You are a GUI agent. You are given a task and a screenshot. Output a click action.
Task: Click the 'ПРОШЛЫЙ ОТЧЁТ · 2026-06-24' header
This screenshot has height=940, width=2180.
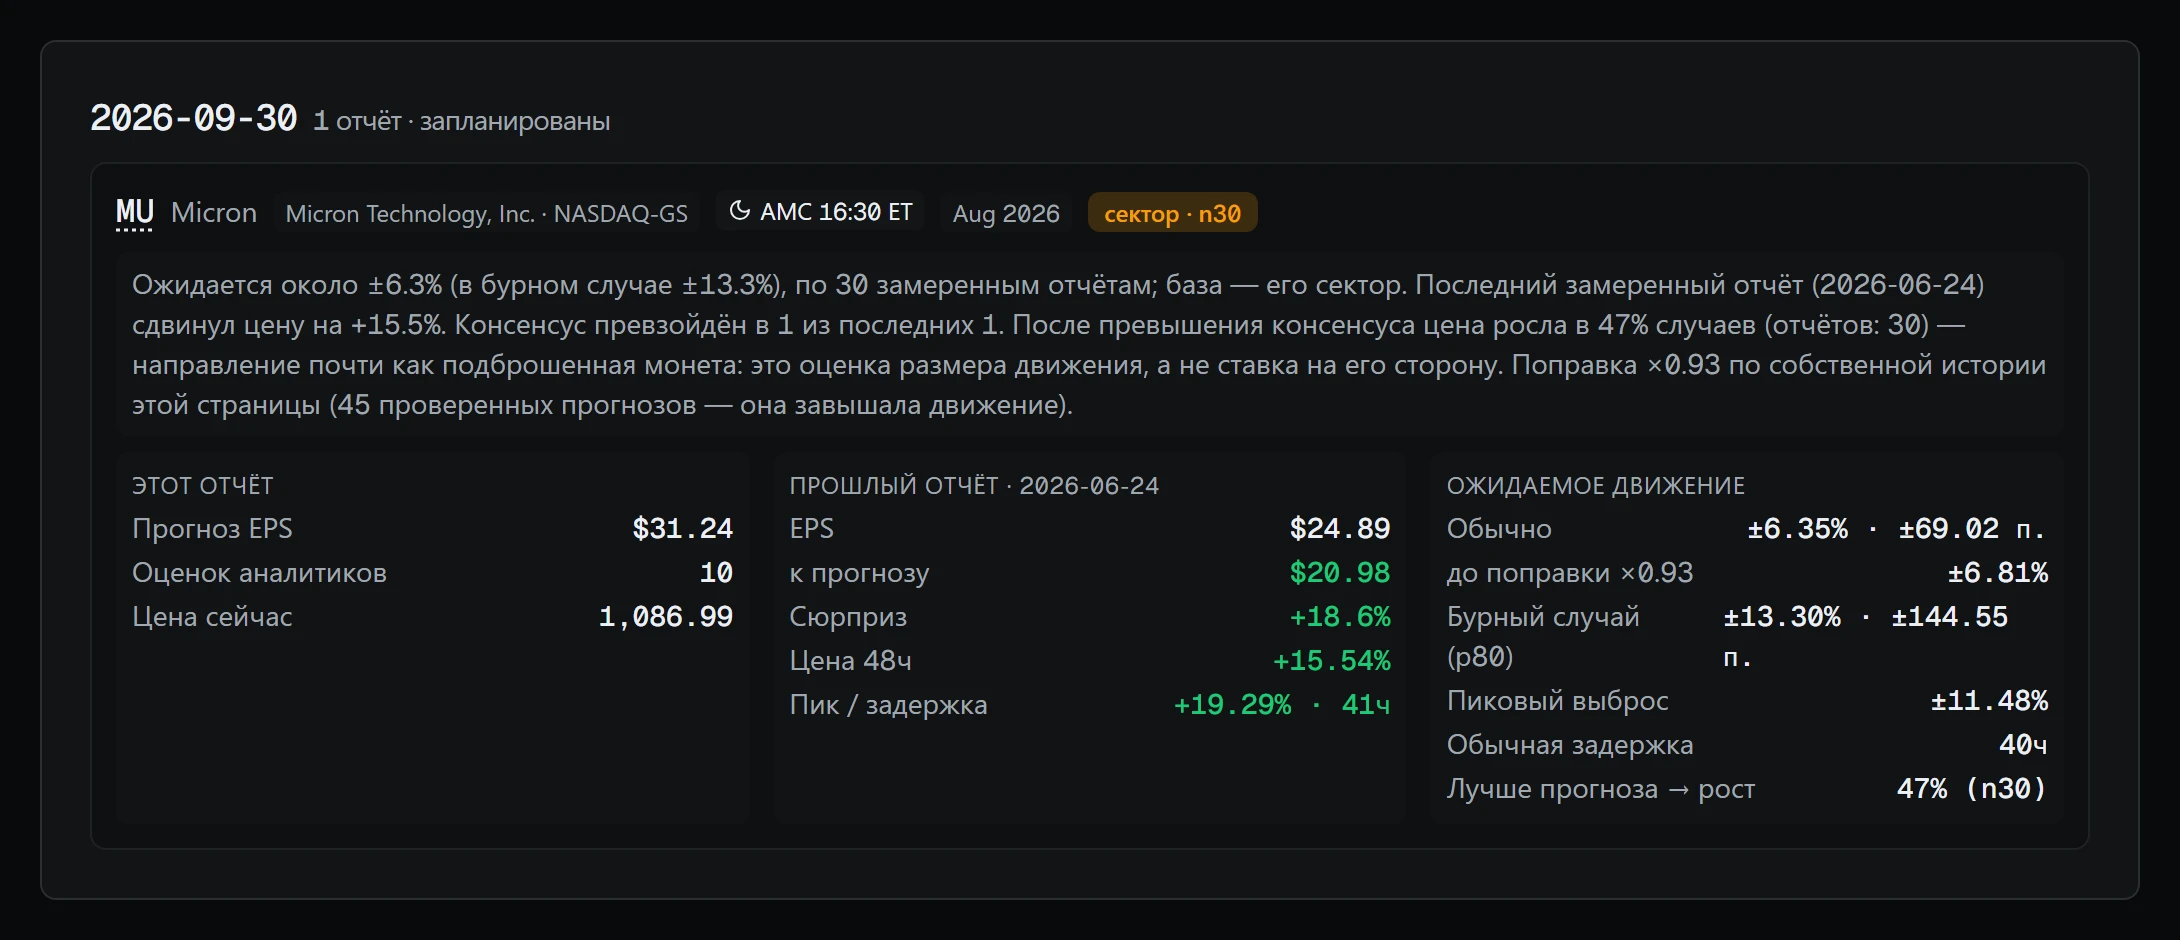pos(974,485)
